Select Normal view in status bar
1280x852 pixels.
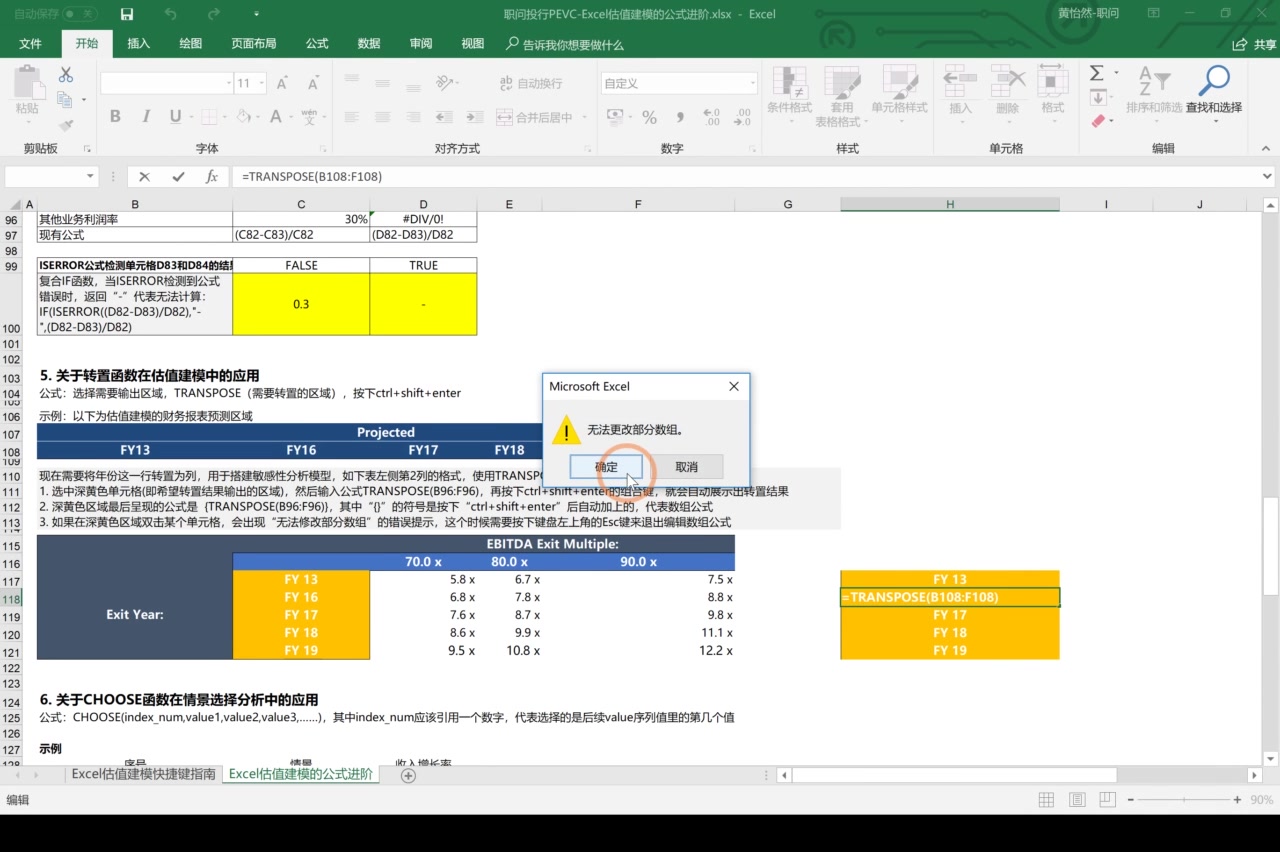1046,800
